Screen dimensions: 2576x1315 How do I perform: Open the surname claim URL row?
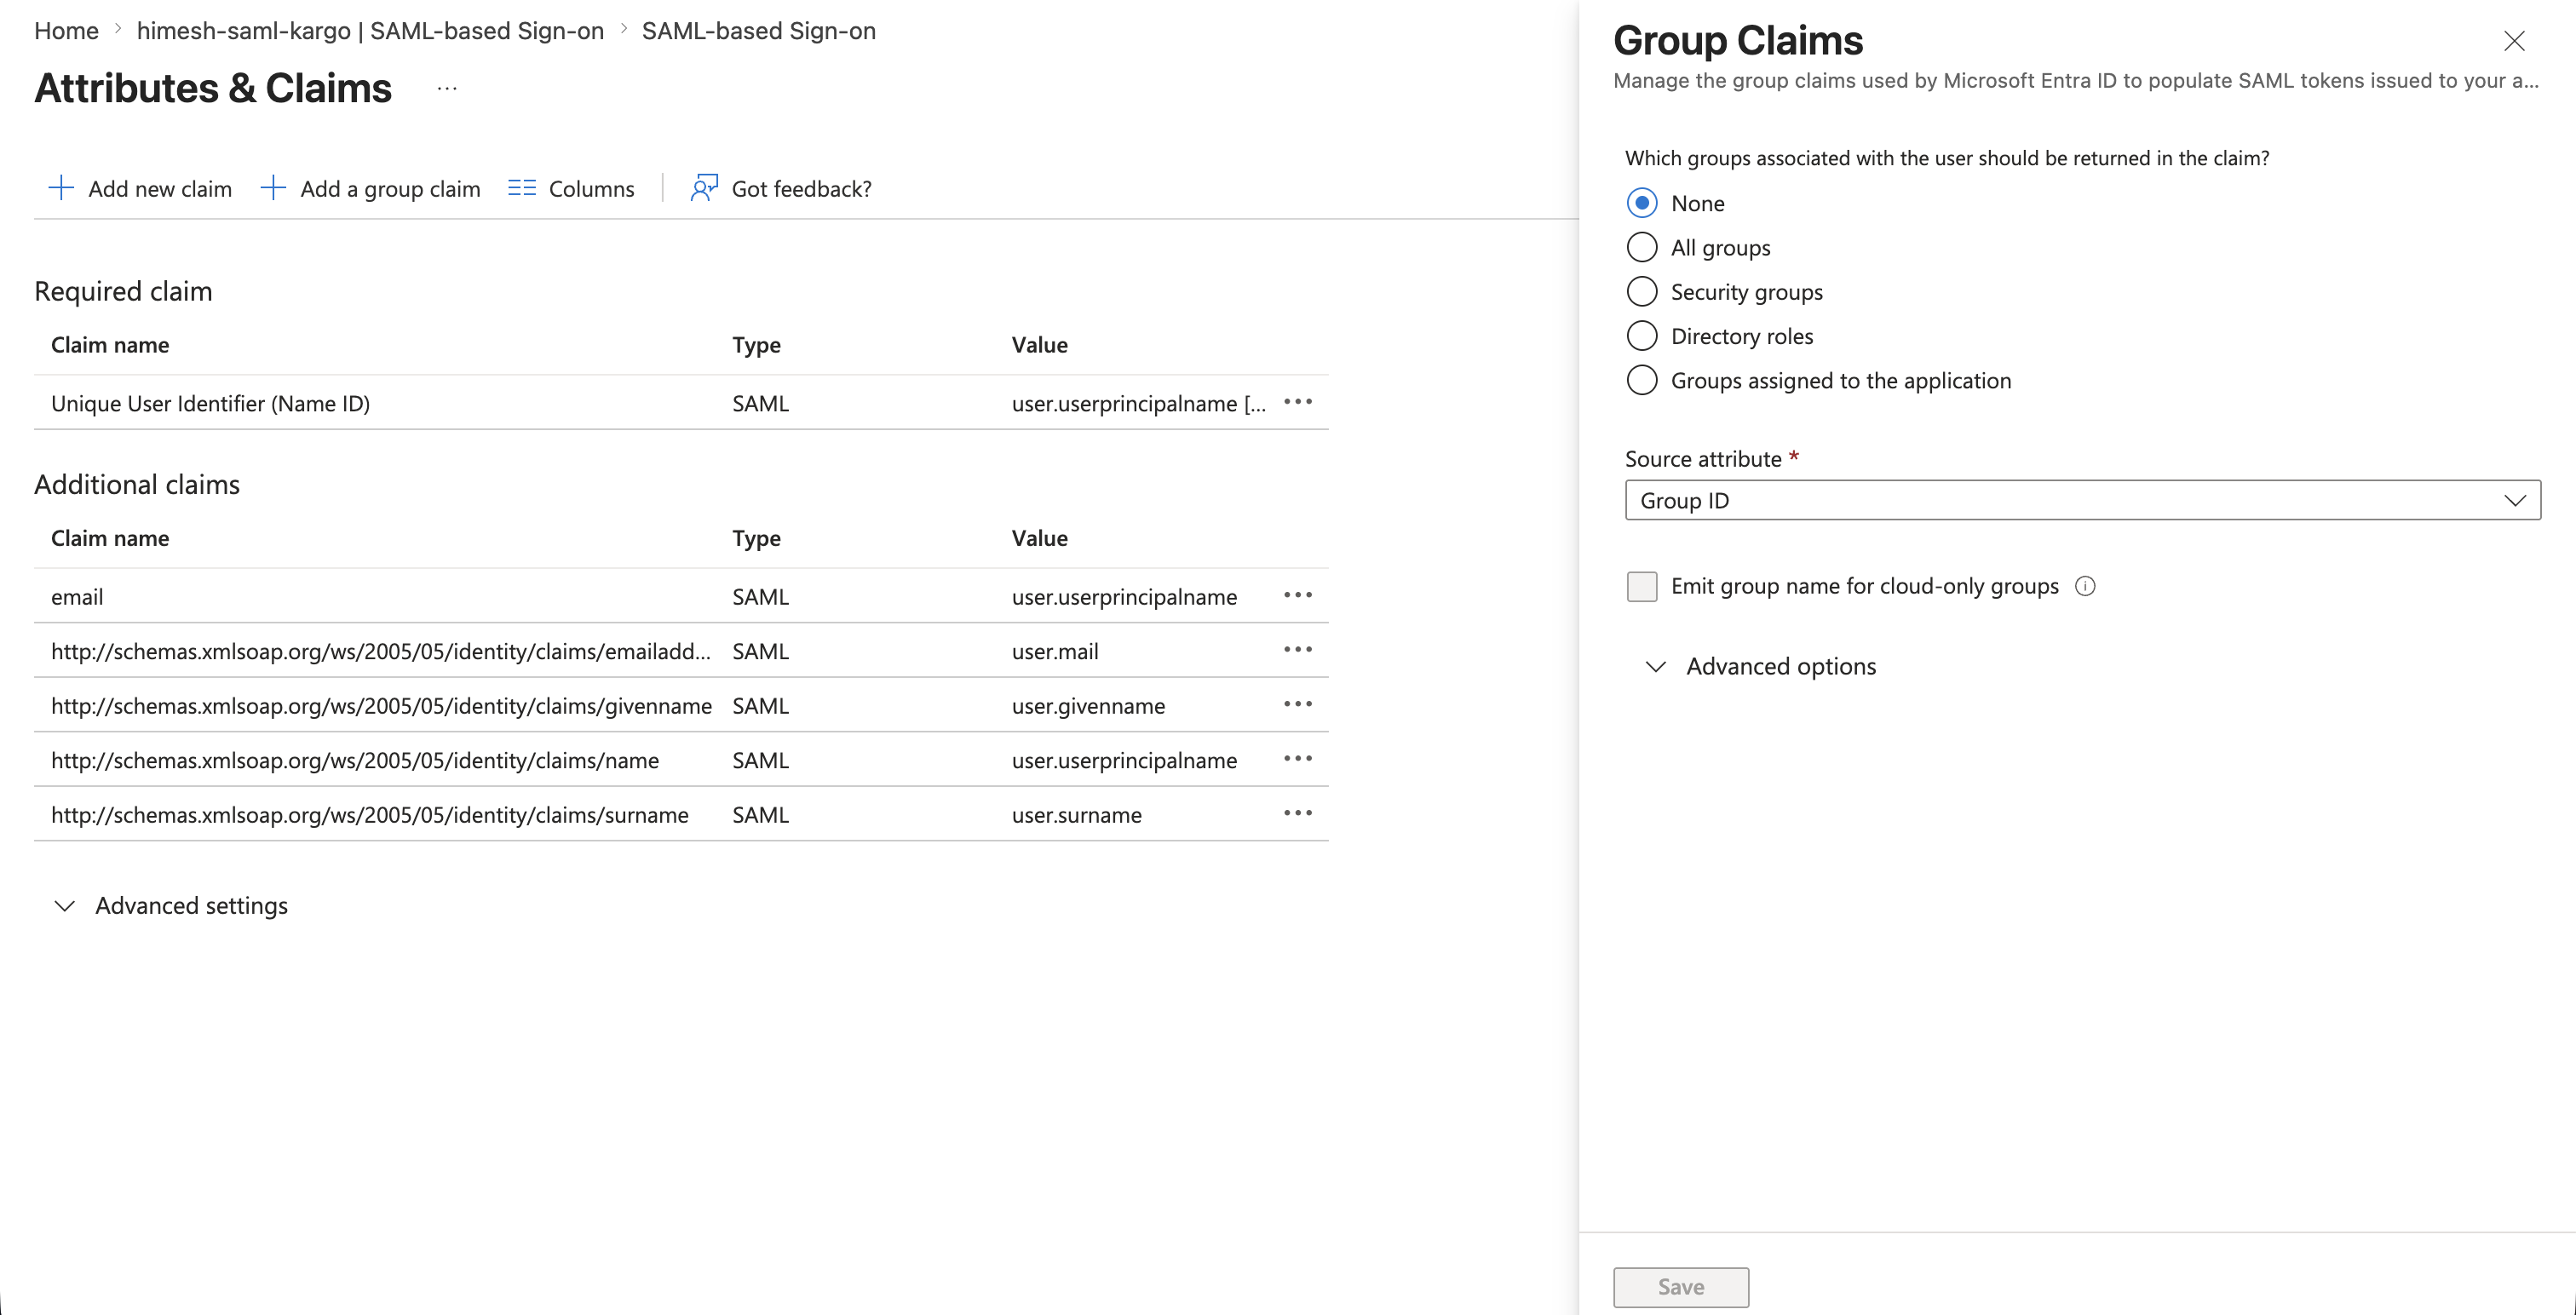pos(681,814)
